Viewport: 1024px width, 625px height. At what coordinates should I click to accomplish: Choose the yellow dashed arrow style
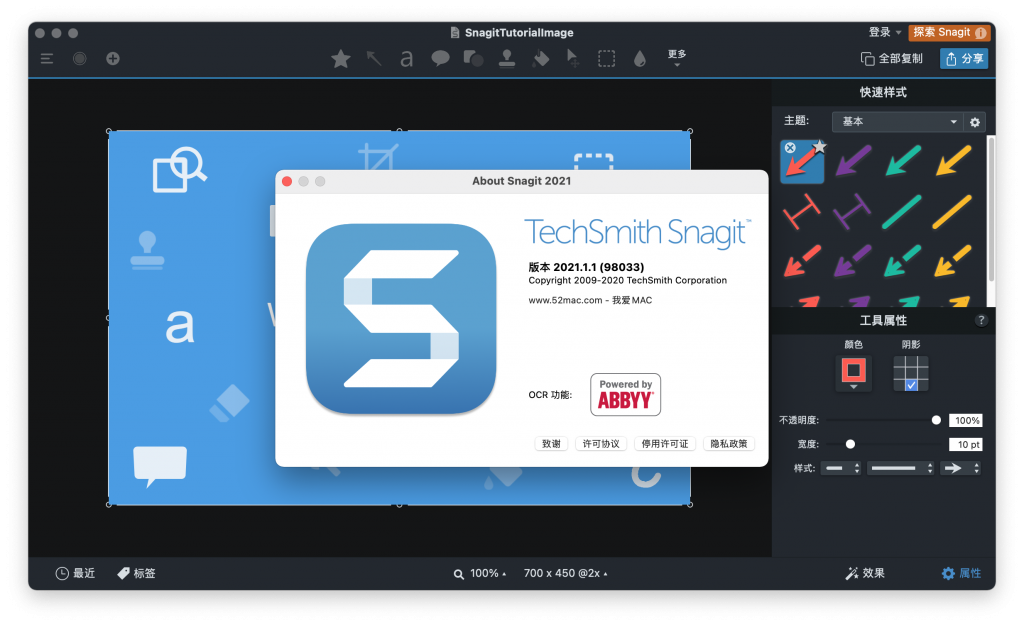(x=953, y=261)
